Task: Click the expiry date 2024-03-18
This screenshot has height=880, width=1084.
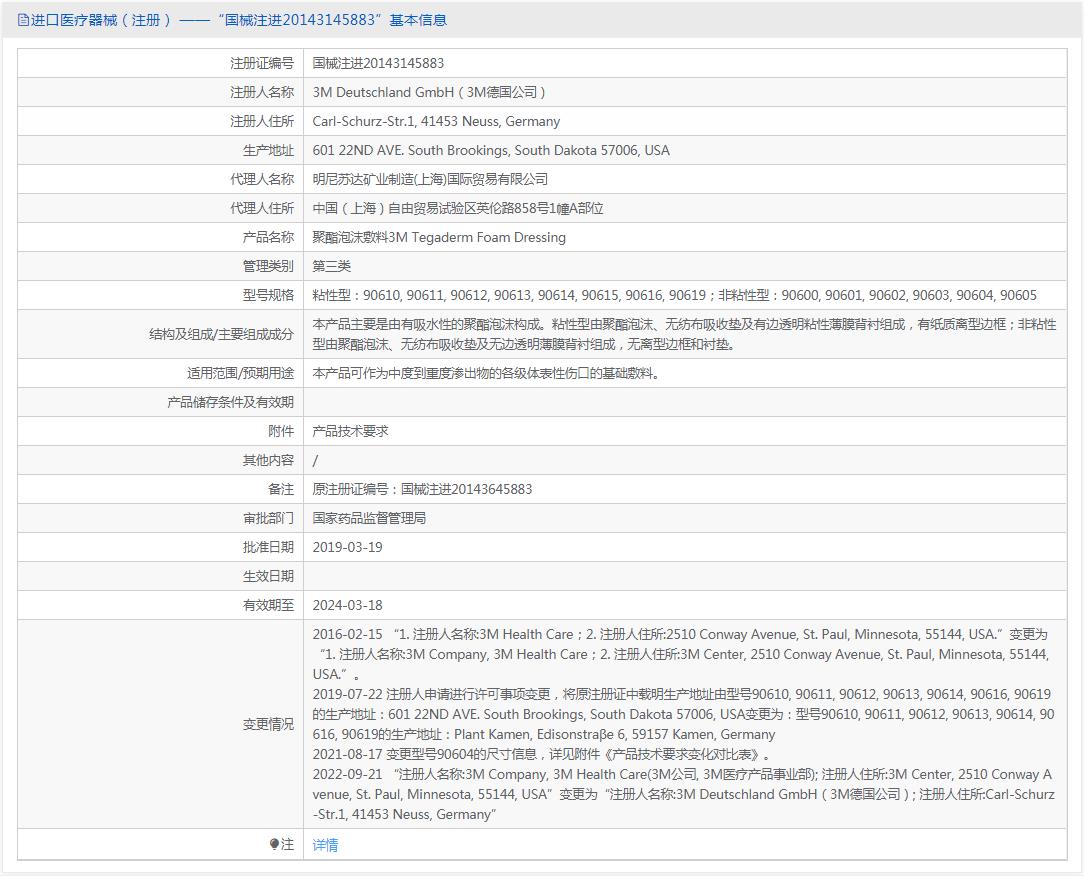Action: (347, 606)
